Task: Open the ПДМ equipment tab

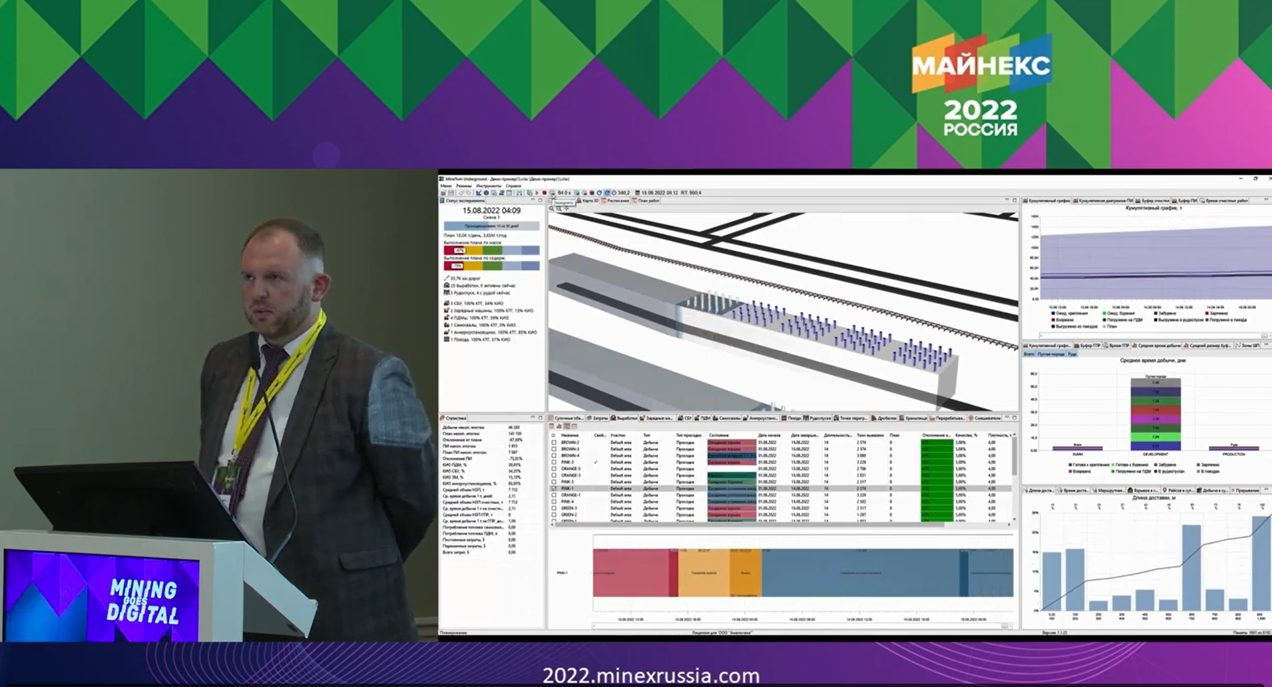Action: point(703,418)
